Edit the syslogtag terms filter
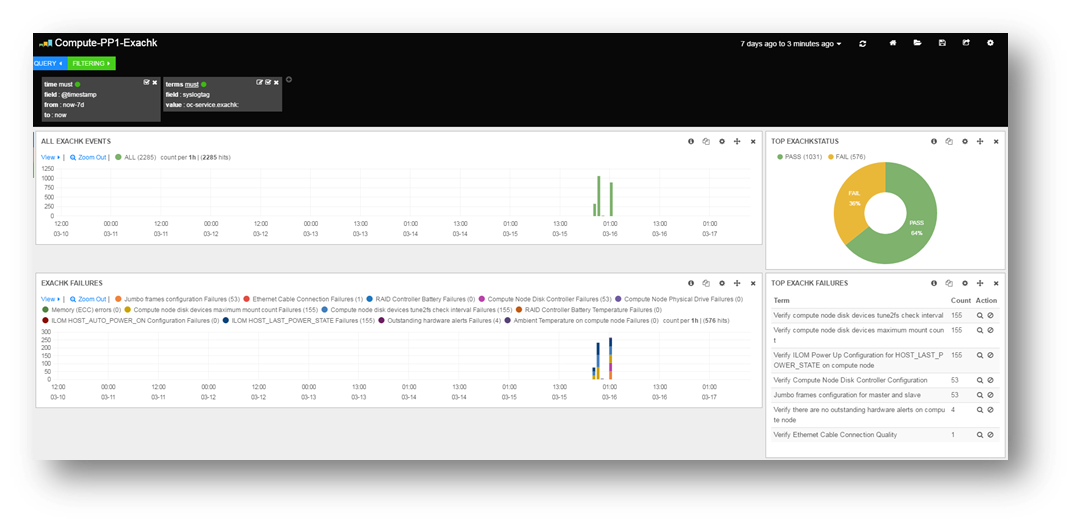Screen dimensions: 1073x525 (x=260, y=82)
